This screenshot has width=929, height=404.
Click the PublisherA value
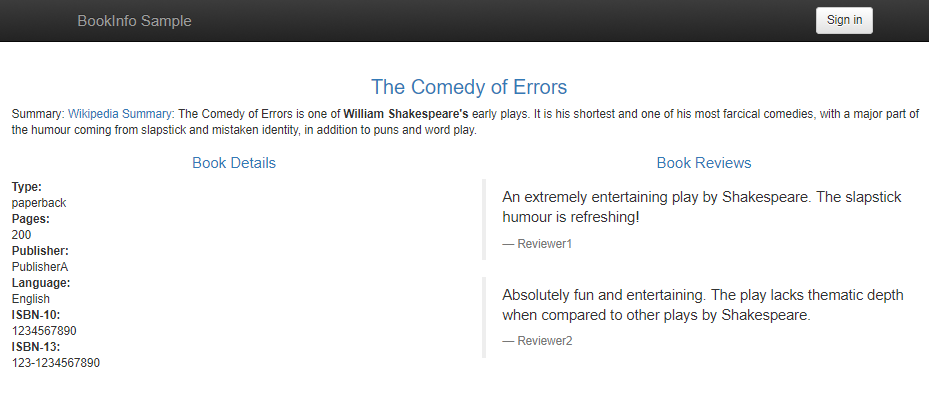(x=40, y=267)
